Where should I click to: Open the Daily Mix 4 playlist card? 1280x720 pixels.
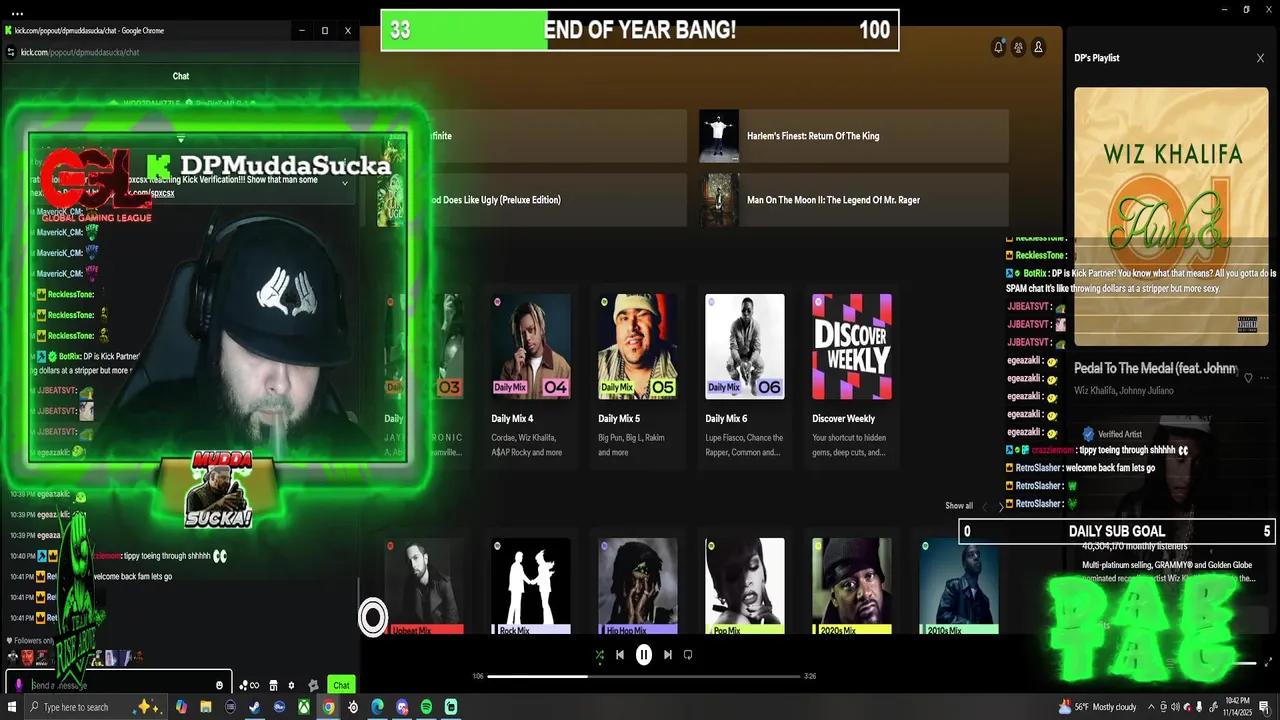click(x=530, y=378)
